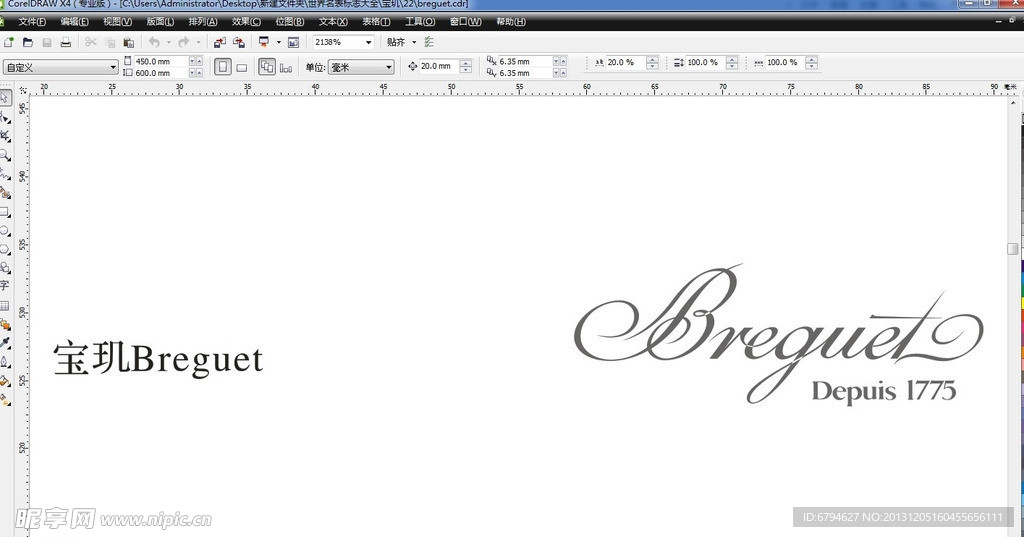The width and height of the screenshot is (1024, 537).
Task: Select the Fill bucket tool
Action: [x=5, y=381]
